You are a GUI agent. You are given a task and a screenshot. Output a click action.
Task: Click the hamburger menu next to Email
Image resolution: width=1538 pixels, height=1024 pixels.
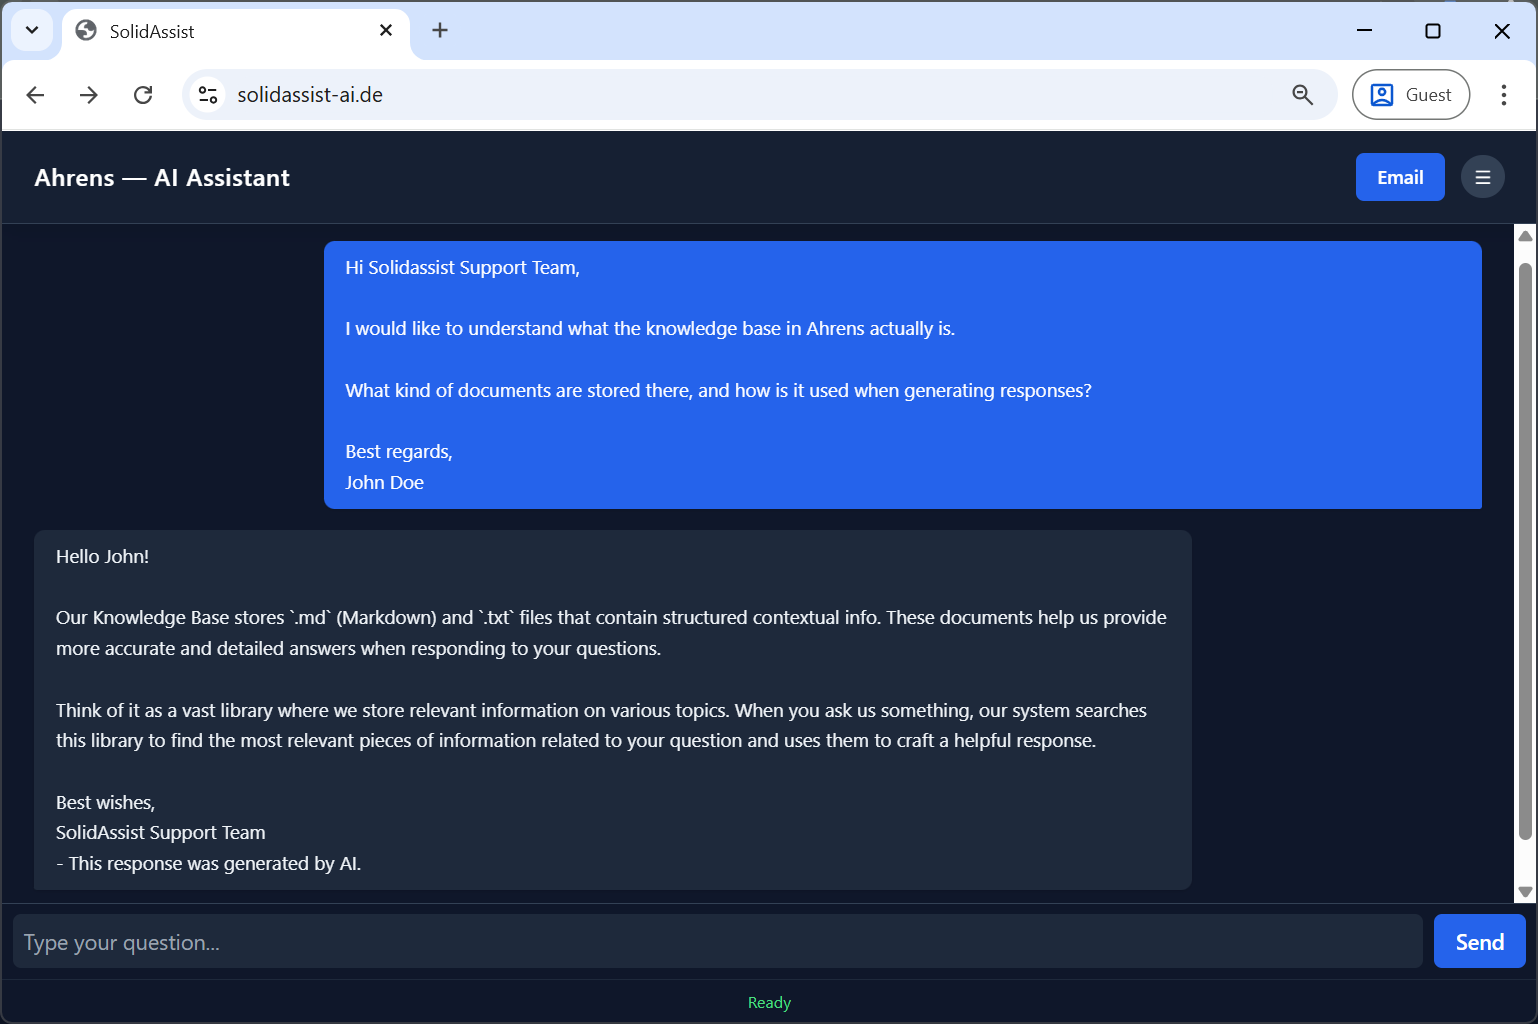1483,177
